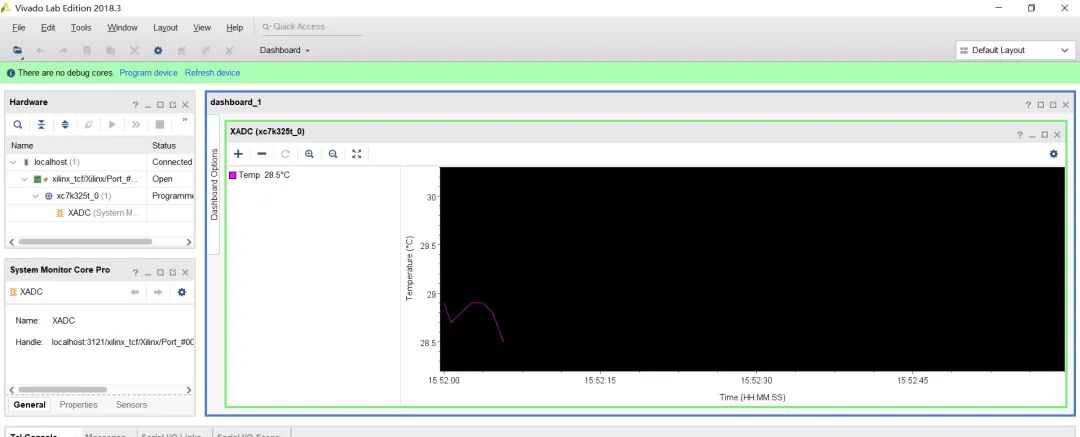
Task: Click the Temp 28.5°C legend entry
Action: coord(260,175)
